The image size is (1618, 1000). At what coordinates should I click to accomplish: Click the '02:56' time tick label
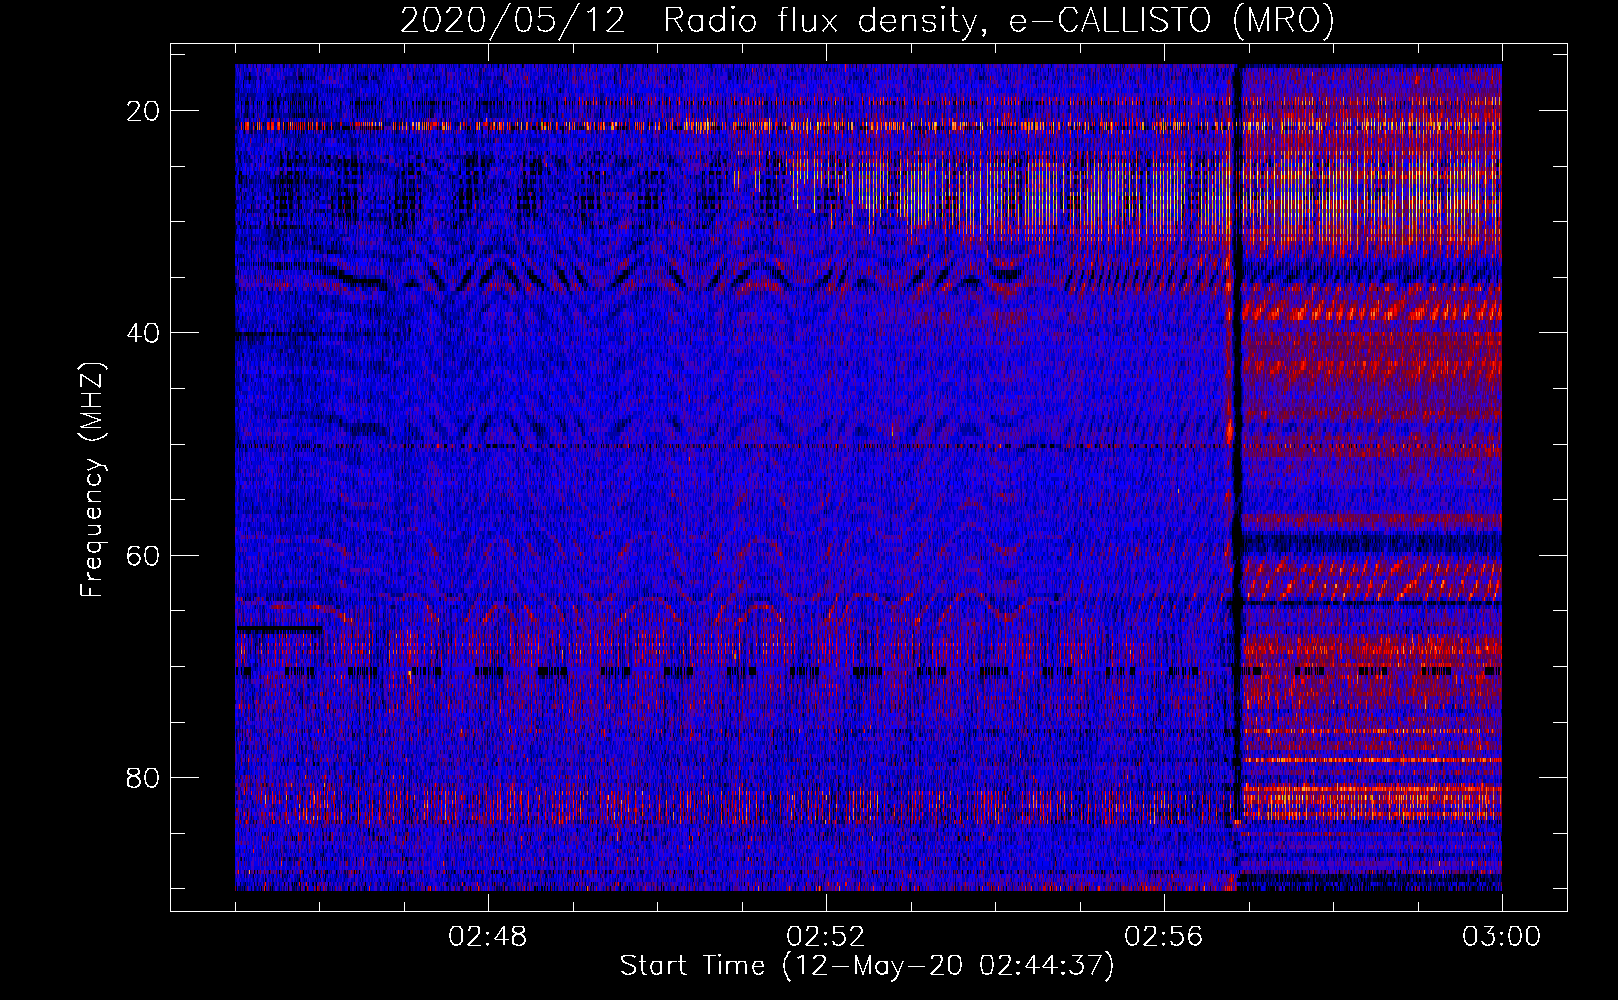[1164, 937]
